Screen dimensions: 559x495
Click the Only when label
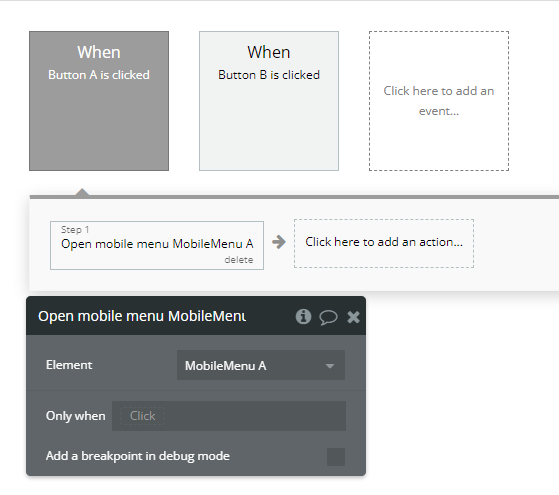tap(76, 416)
